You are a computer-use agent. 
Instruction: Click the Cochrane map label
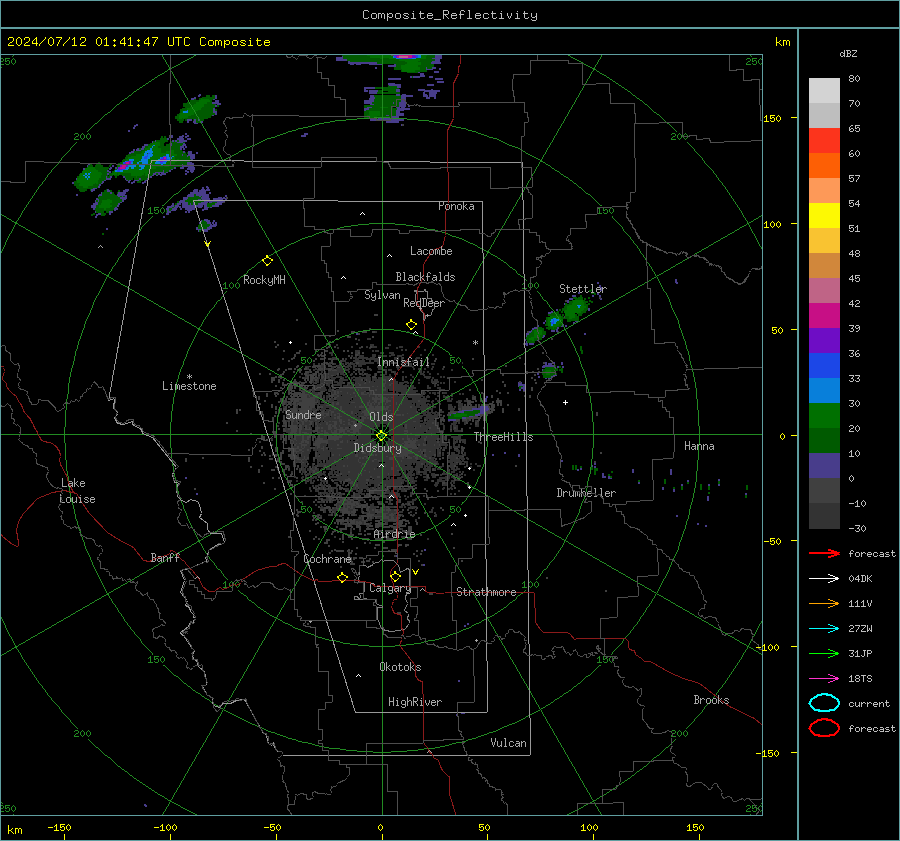click(327, 559)
